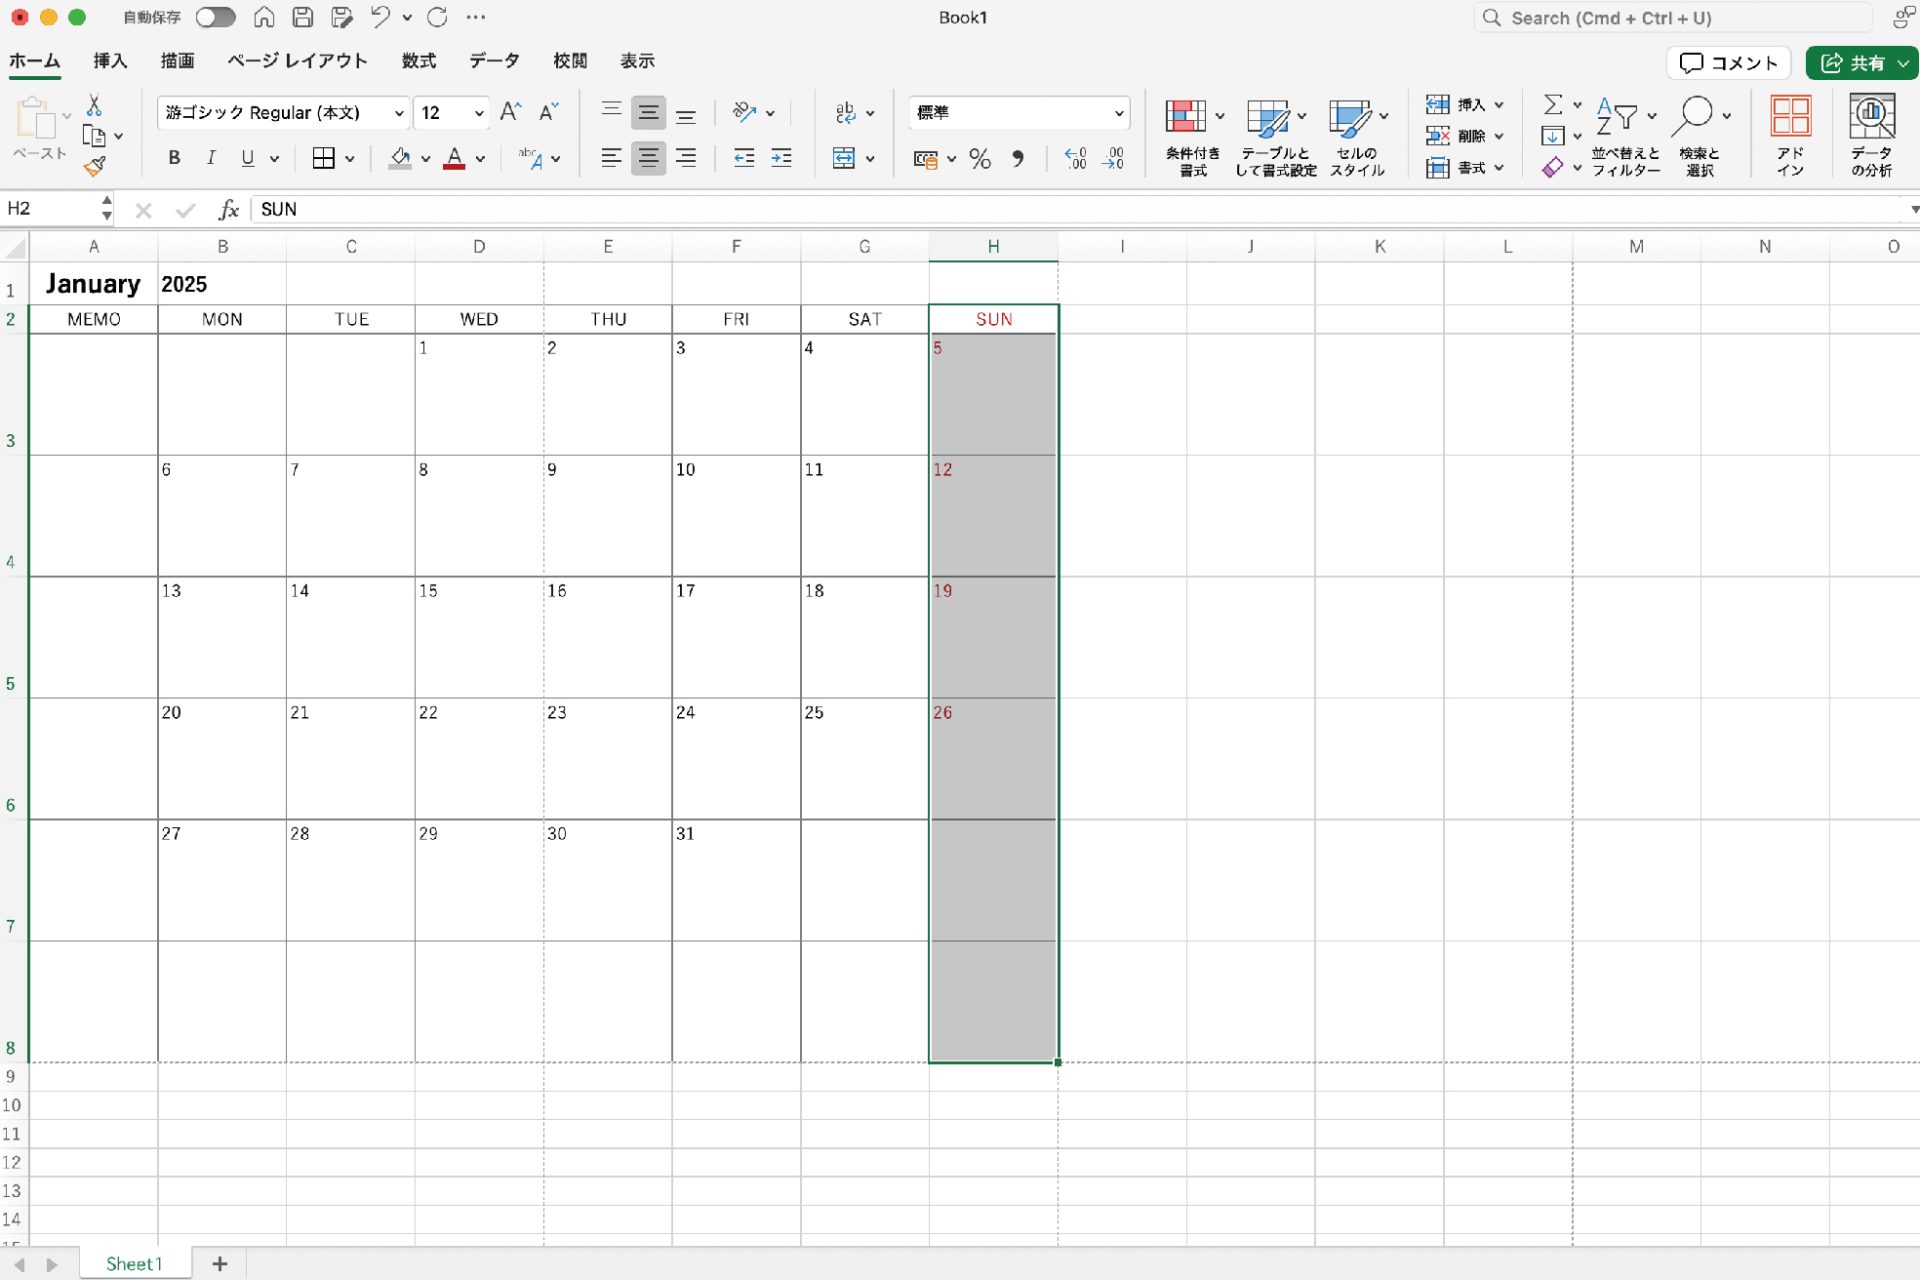
Task: Open the font name dropdown
Action: [399, 113]
